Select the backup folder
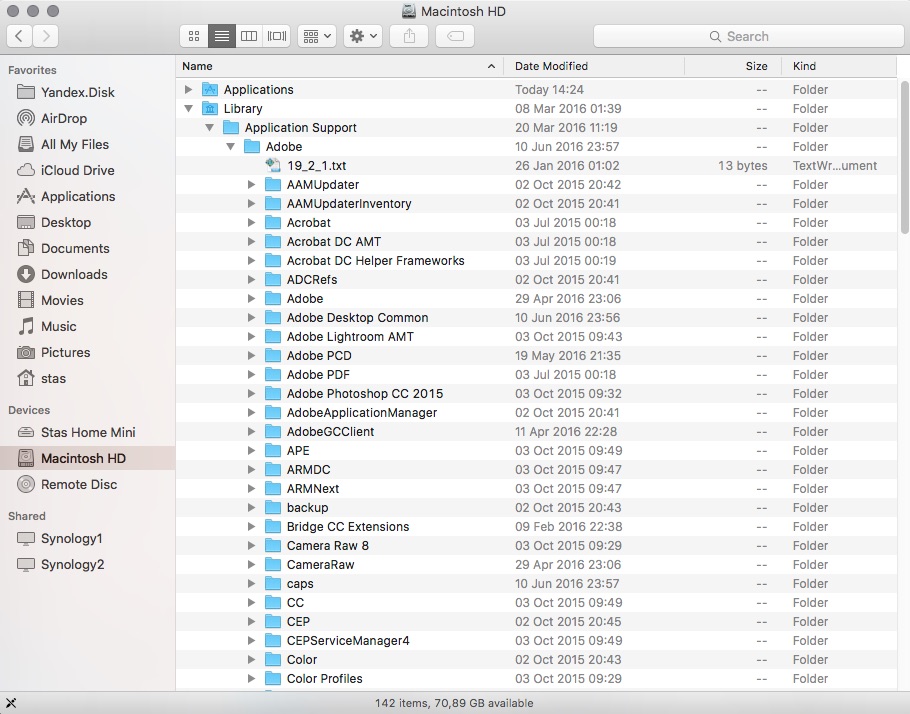 tap(536, 508)
